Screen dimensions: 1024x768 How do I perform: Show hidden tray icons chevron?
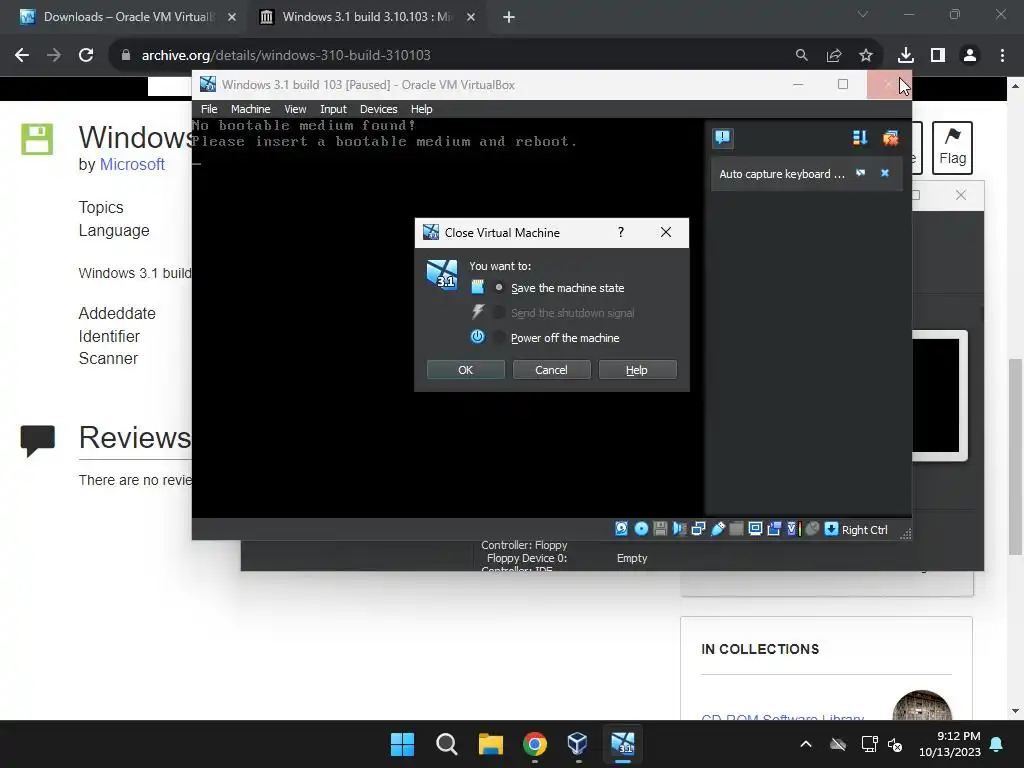click(806, 744)
